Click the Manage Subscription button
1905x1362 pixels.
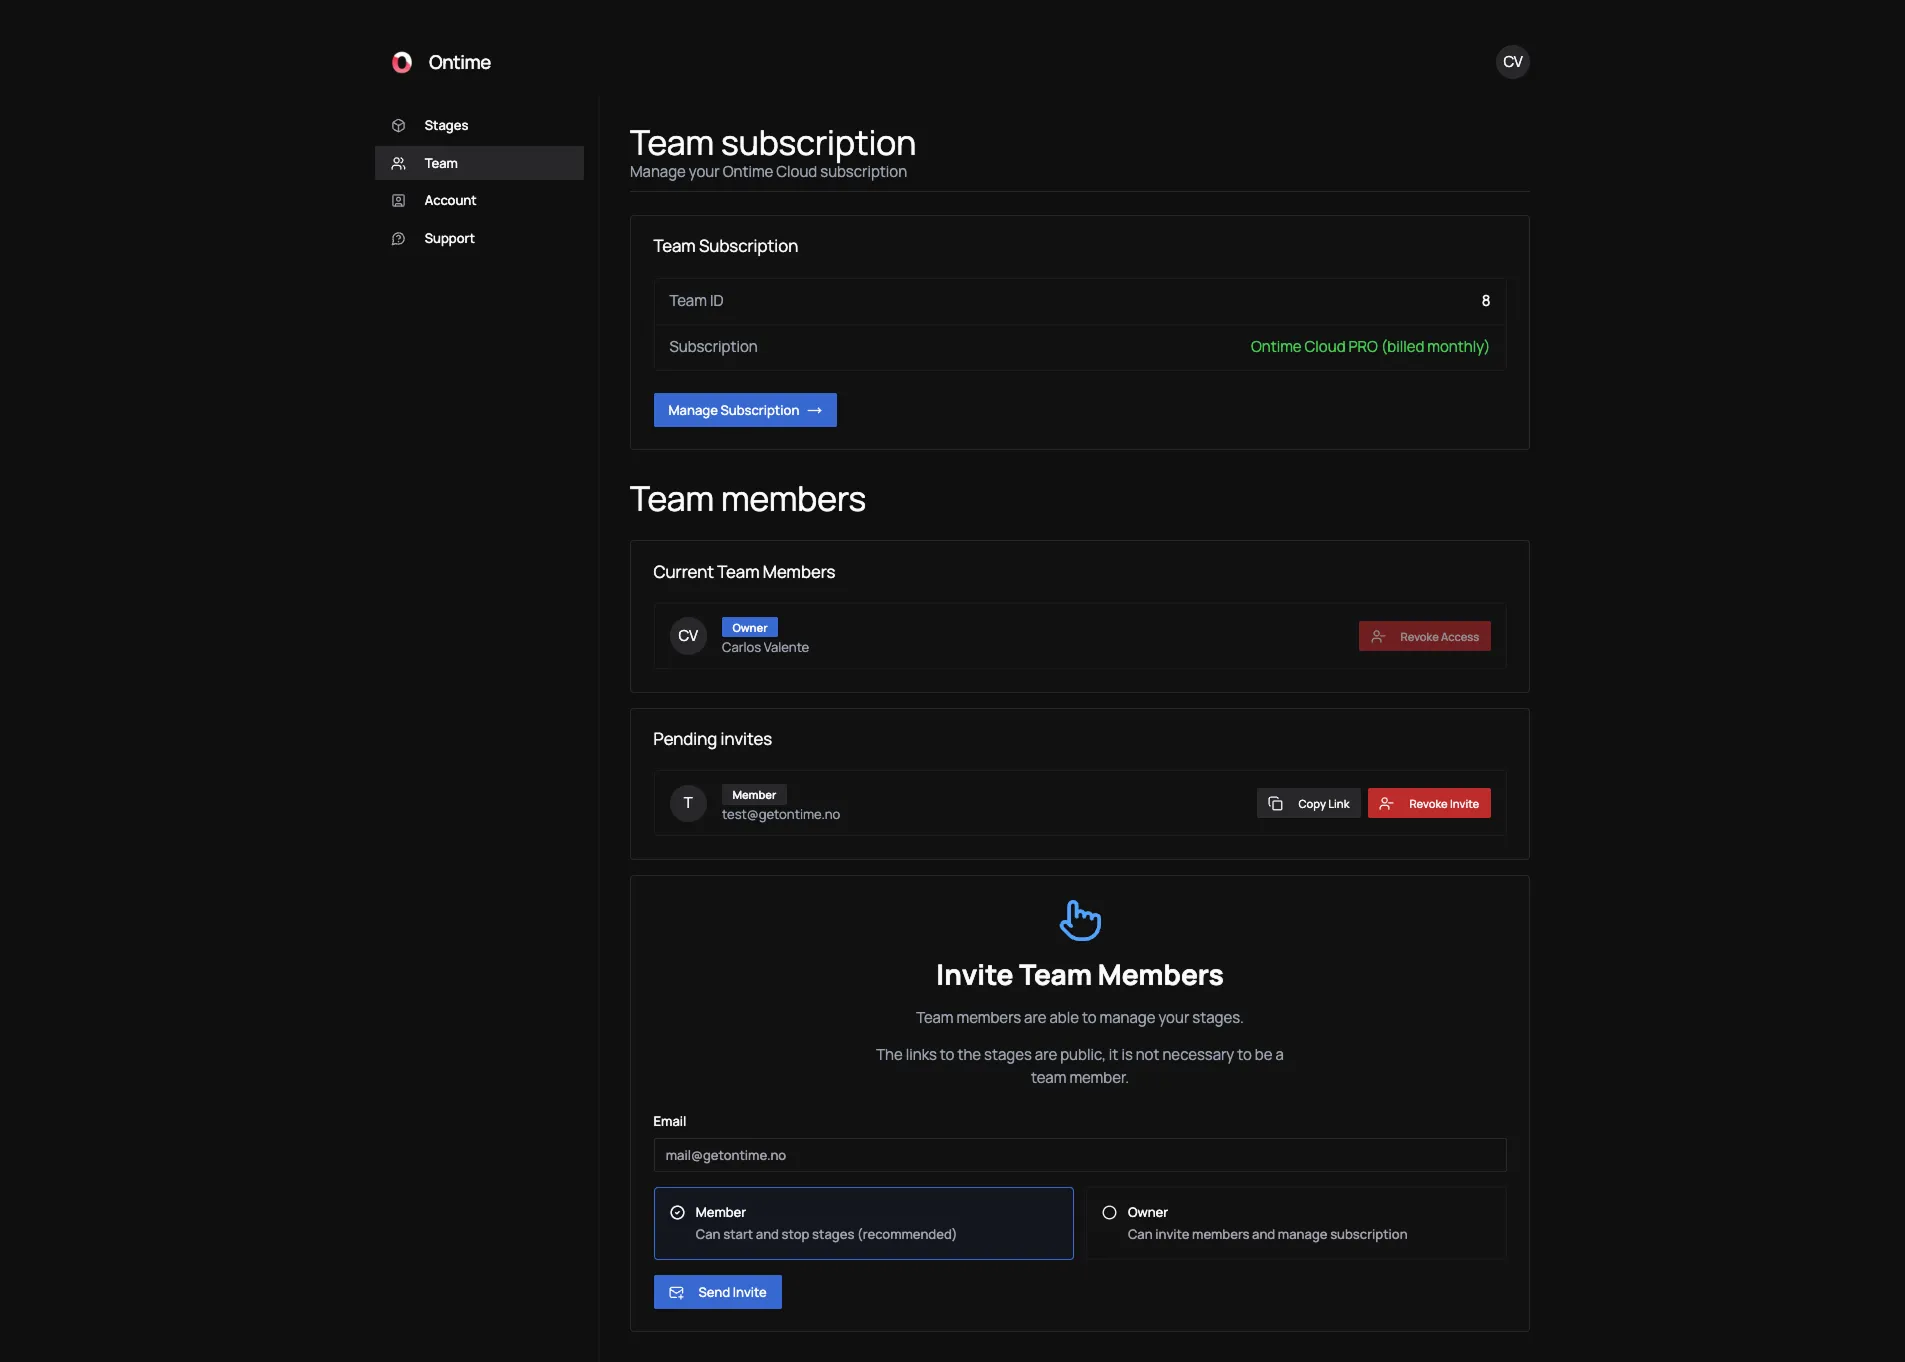coord(745,409)
